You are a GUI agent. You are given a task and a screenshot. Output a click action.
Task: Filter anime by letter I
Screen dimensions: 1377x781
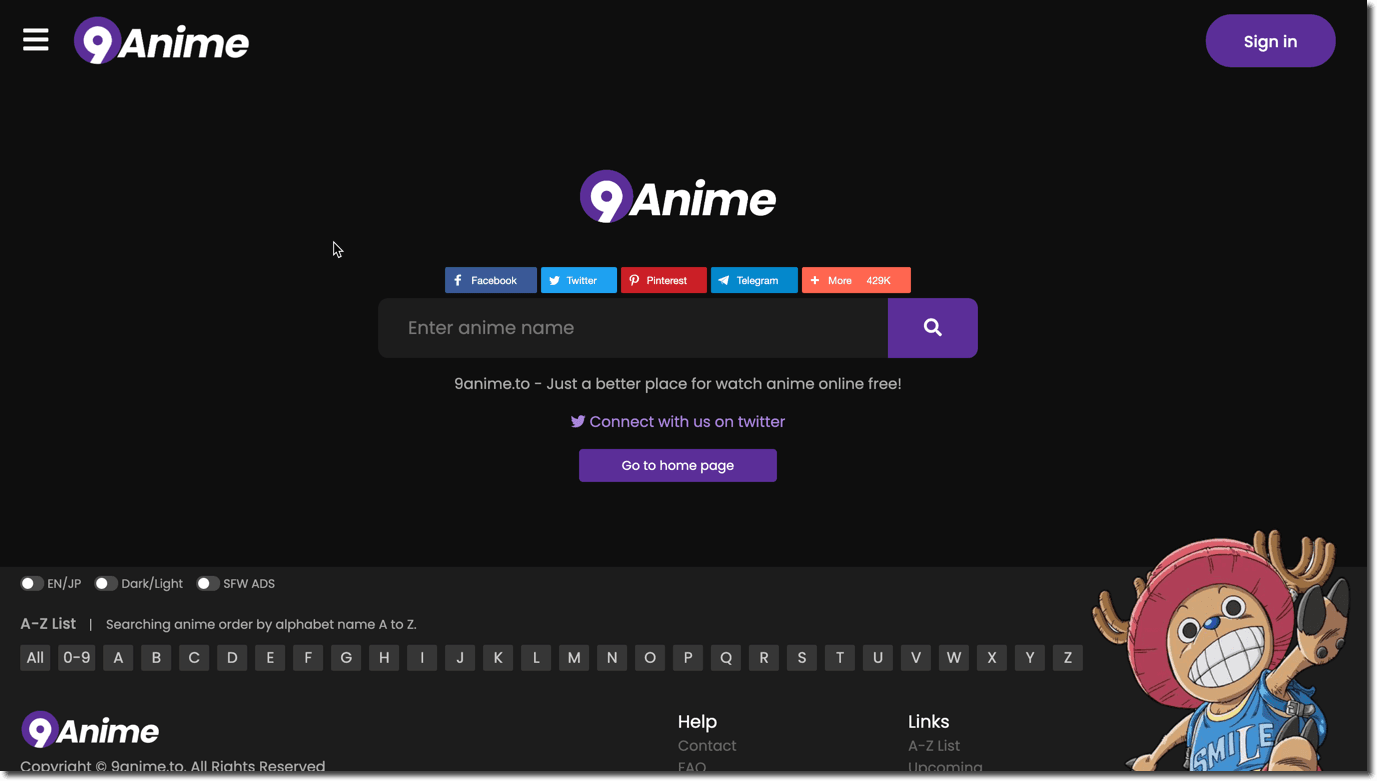tap(422, 658)
